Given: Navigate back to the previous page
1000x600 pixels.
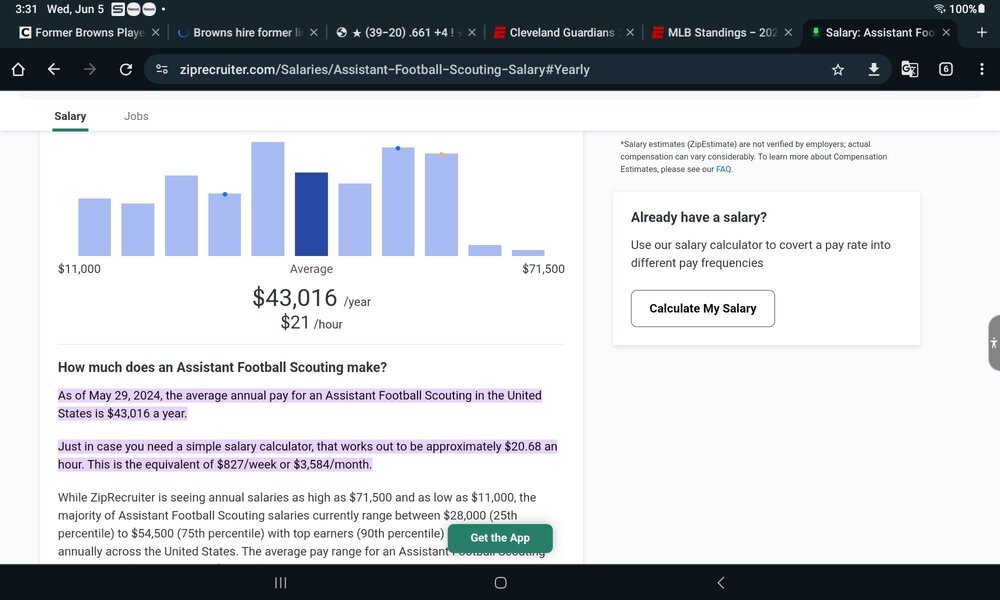Looking at the screenshot, I should click(54, 70).
